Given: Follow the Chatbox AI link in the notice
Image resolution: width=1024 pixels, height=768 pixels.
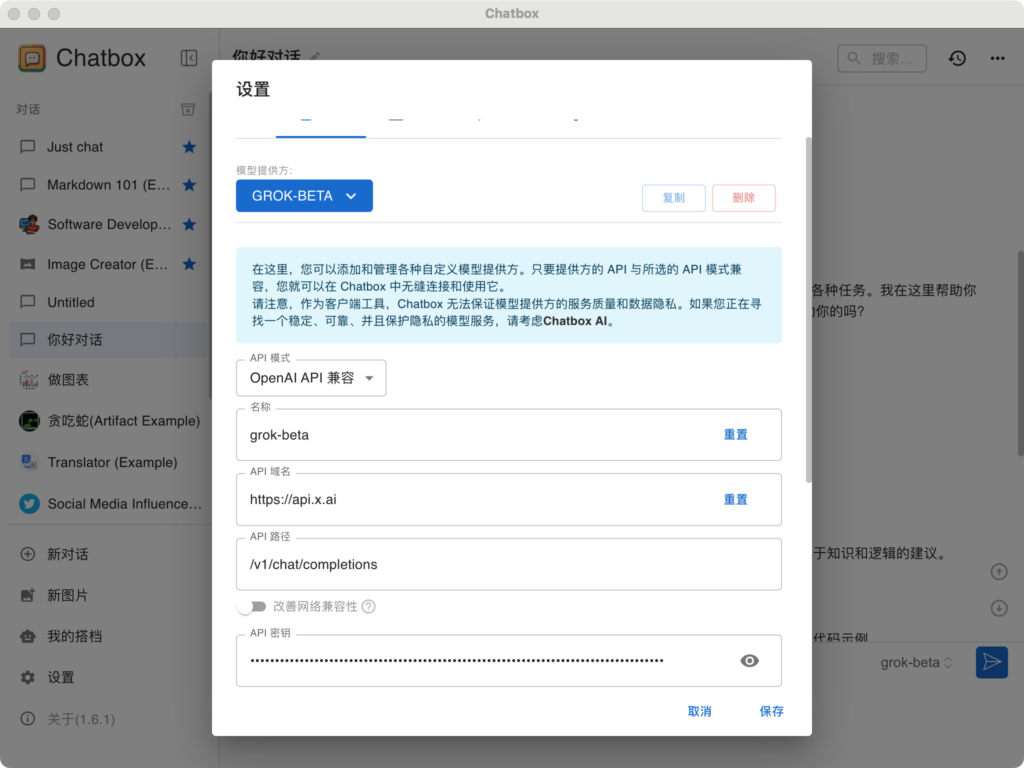Looking at the screenshot, I should coord(575,321).
